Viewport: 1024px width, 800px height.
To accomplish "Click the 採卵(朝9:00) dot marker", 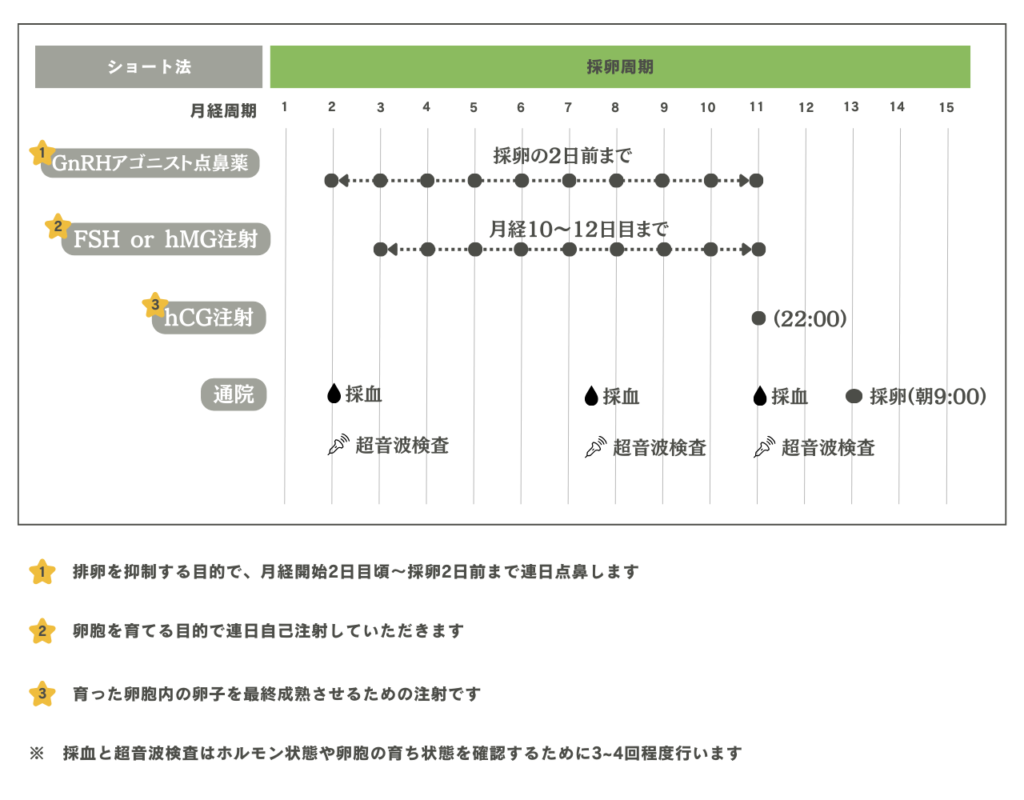I will 854,395.
